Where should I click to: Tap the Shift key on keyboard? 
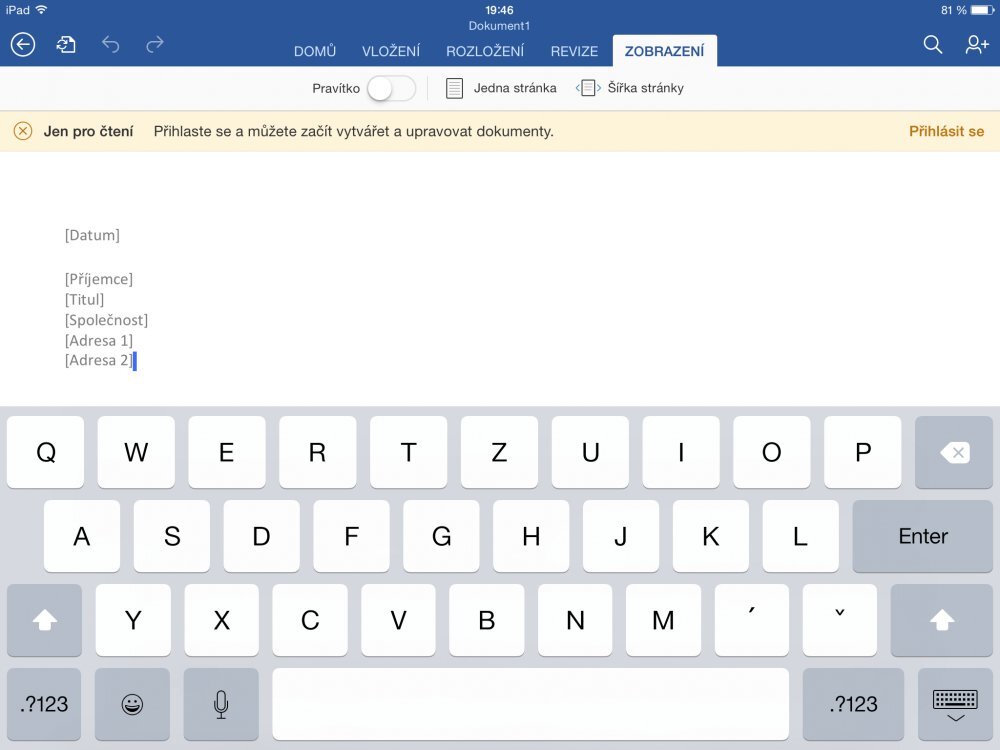(x=44, y=620)
